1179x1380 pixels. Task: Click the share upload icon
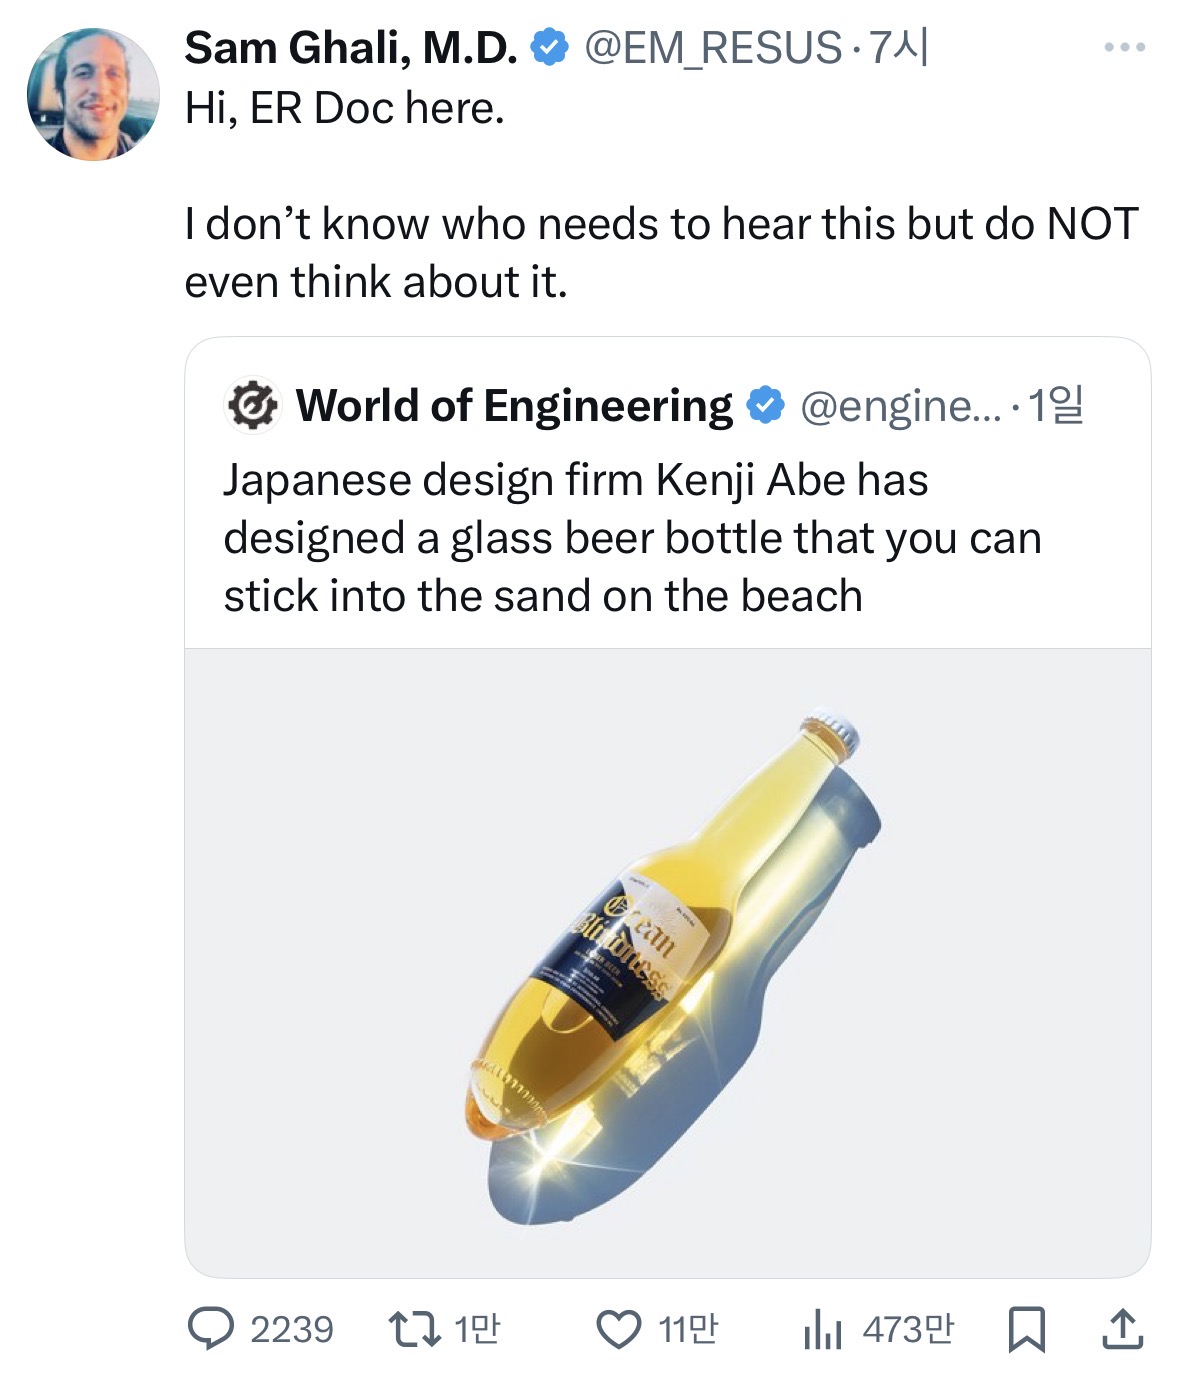pos(1121,1328)
